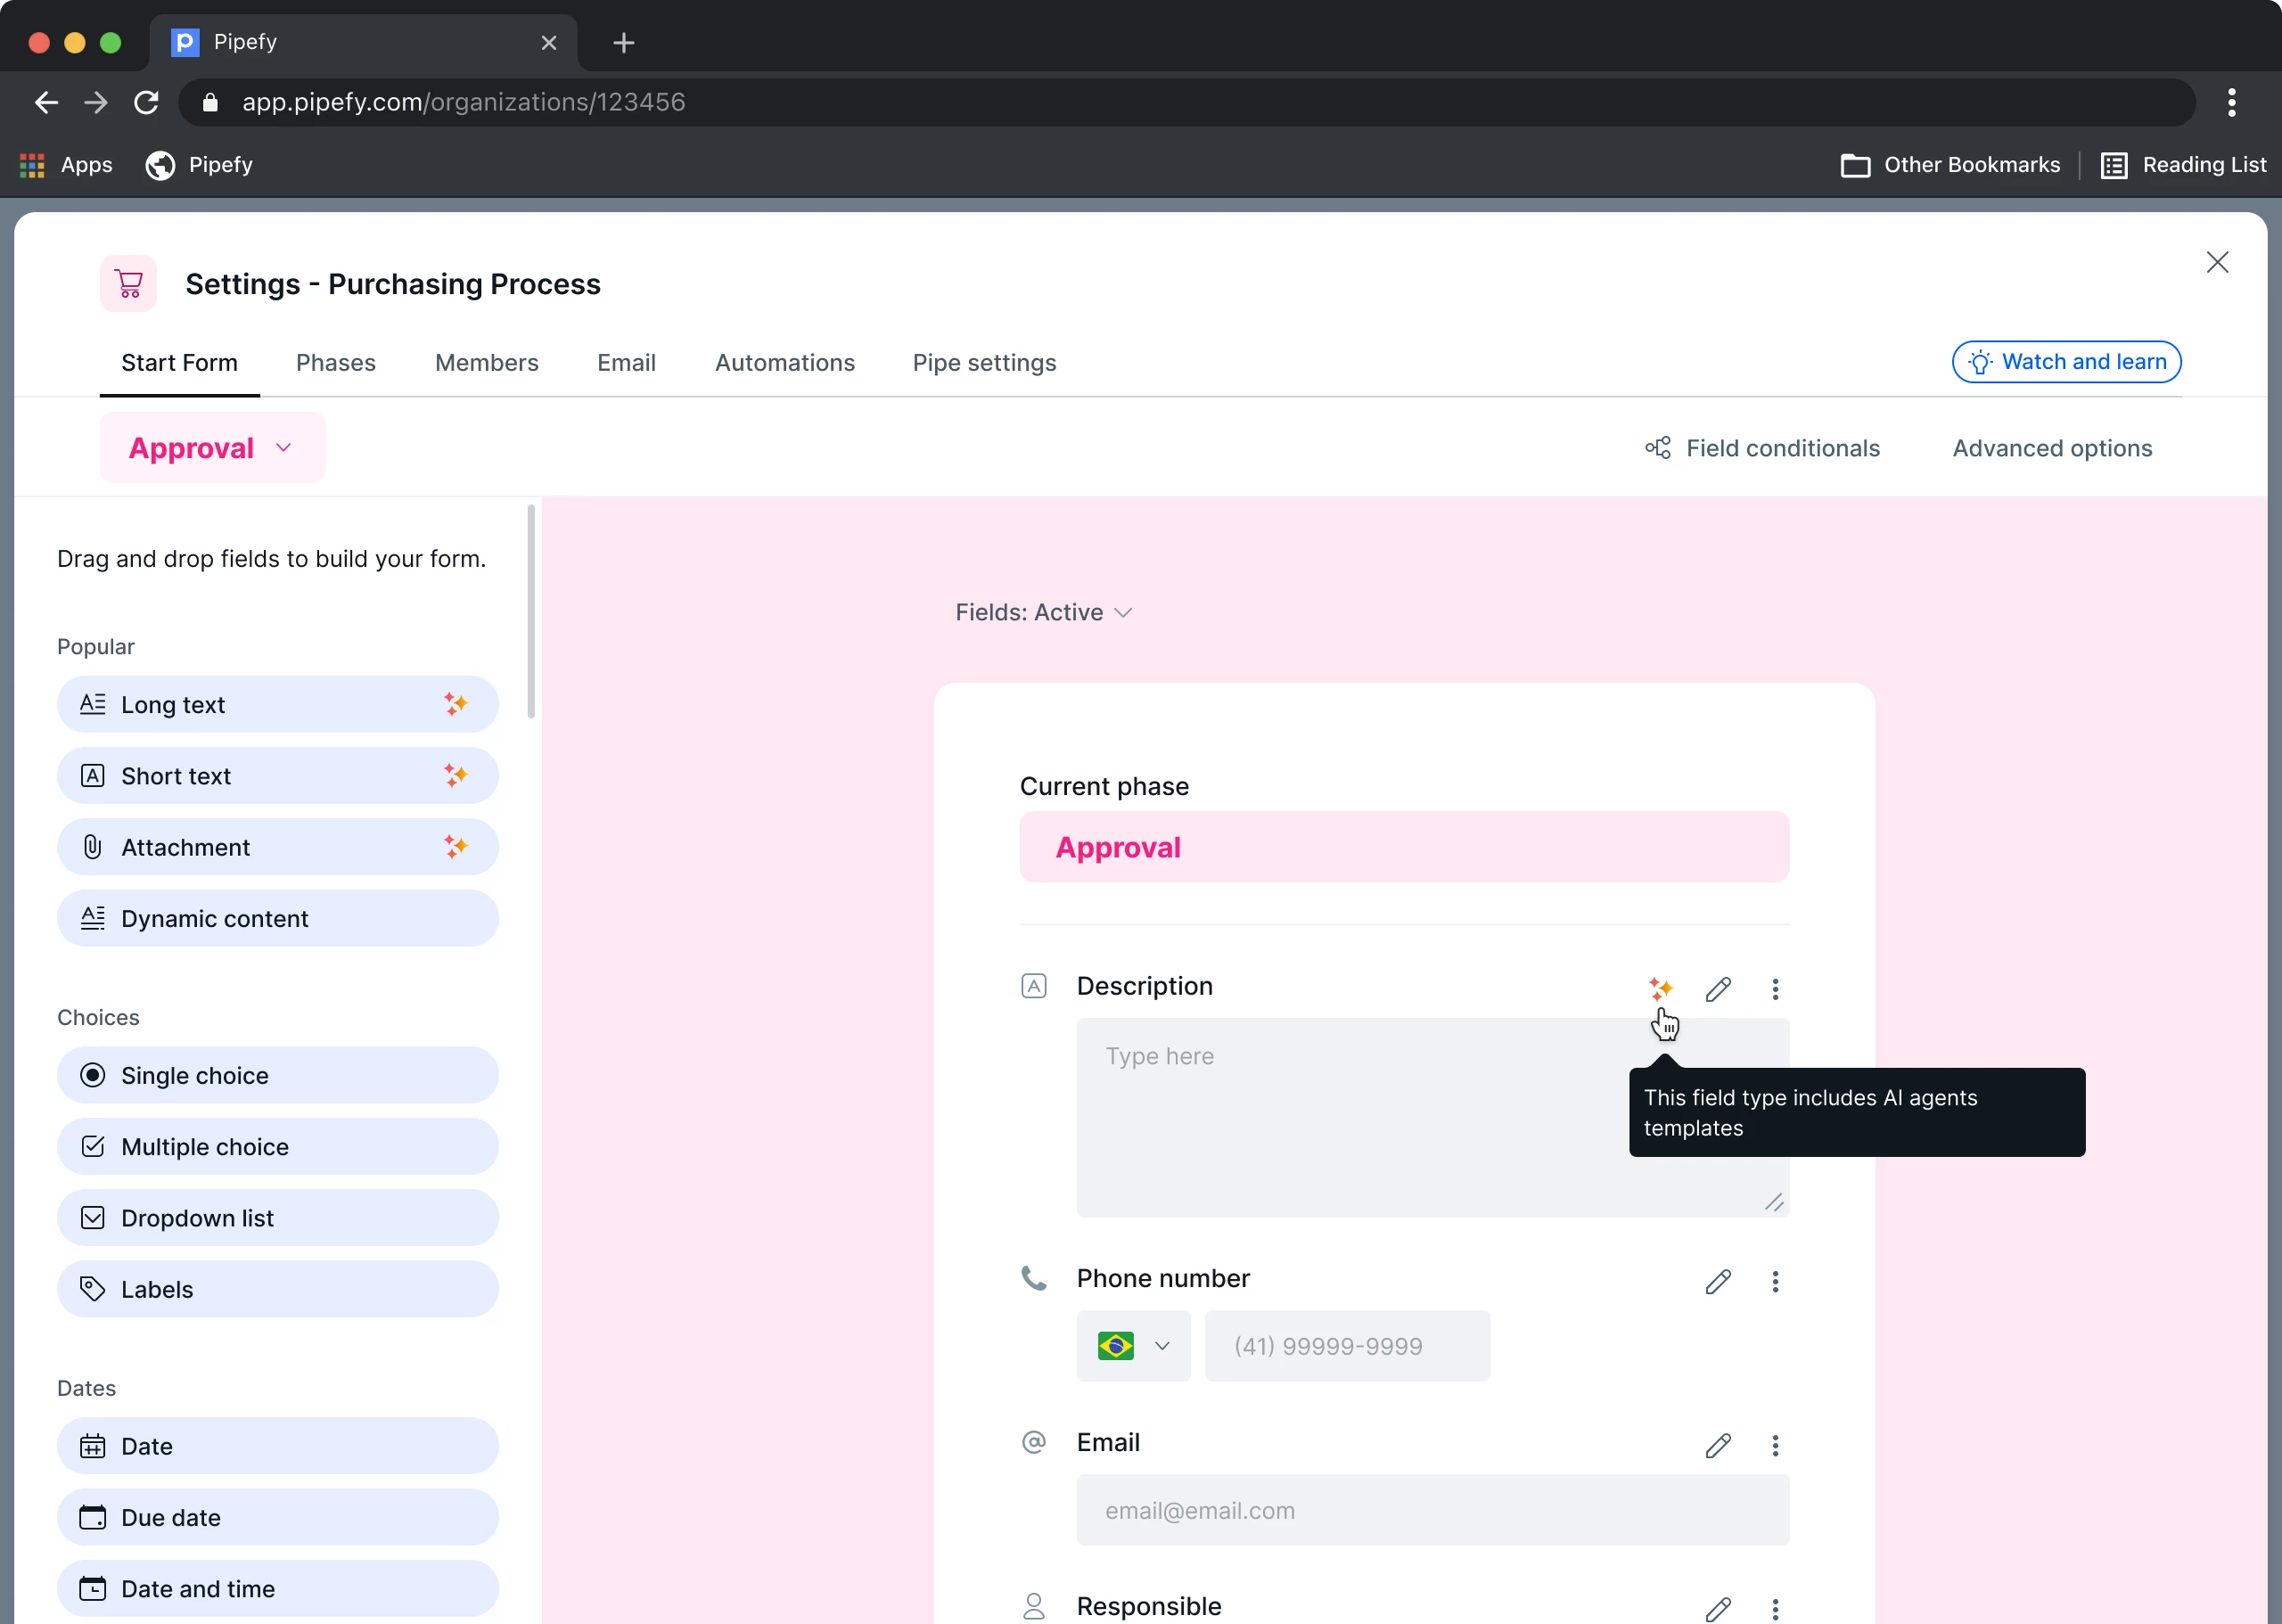Click the pencil icon for the Responsible field

tap(1717, 1607)
